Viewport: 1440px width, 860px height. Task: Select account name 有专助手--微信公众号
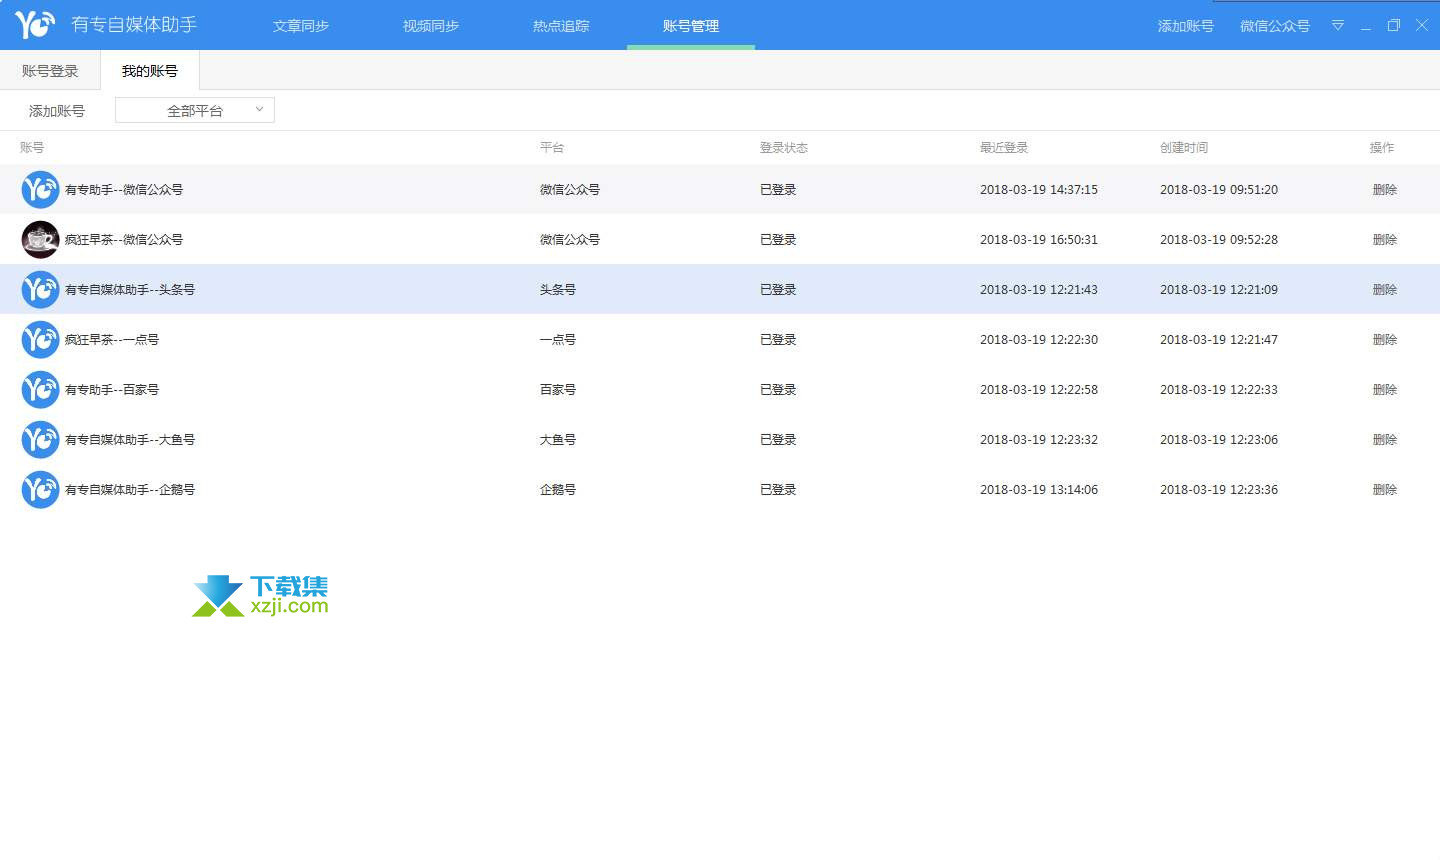[124, 190]
